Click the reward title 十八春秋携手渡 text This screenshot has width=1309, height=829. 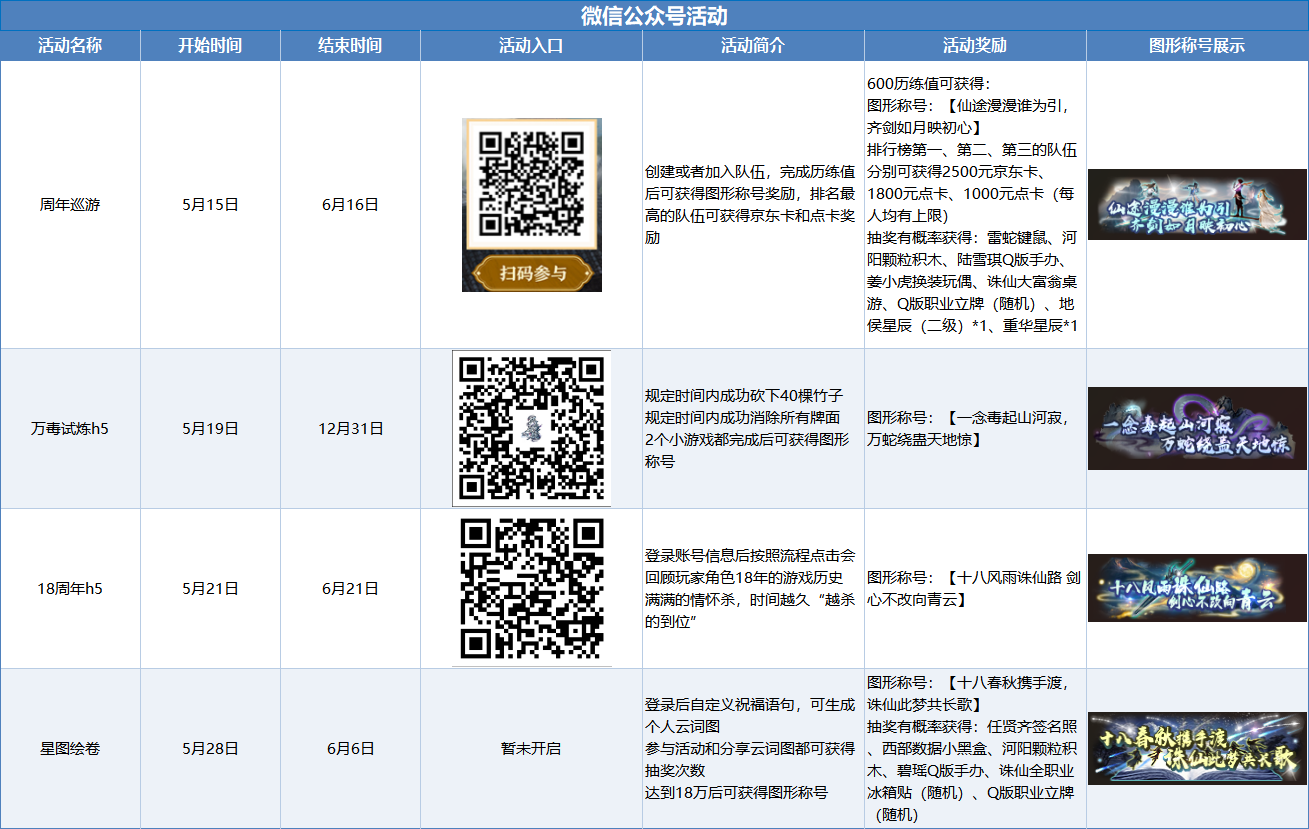(967, 694)
